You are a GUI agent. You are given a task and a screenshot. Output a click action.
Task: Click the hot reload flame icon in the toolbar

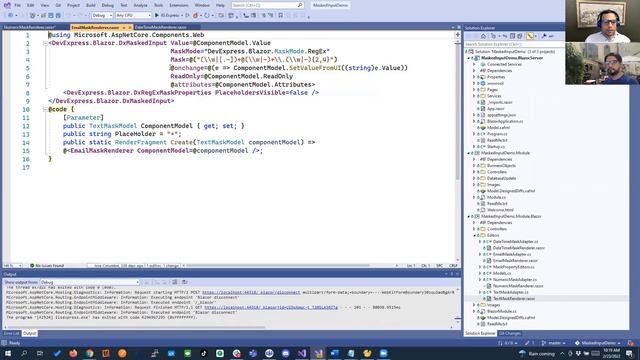[x=195, y=15]
